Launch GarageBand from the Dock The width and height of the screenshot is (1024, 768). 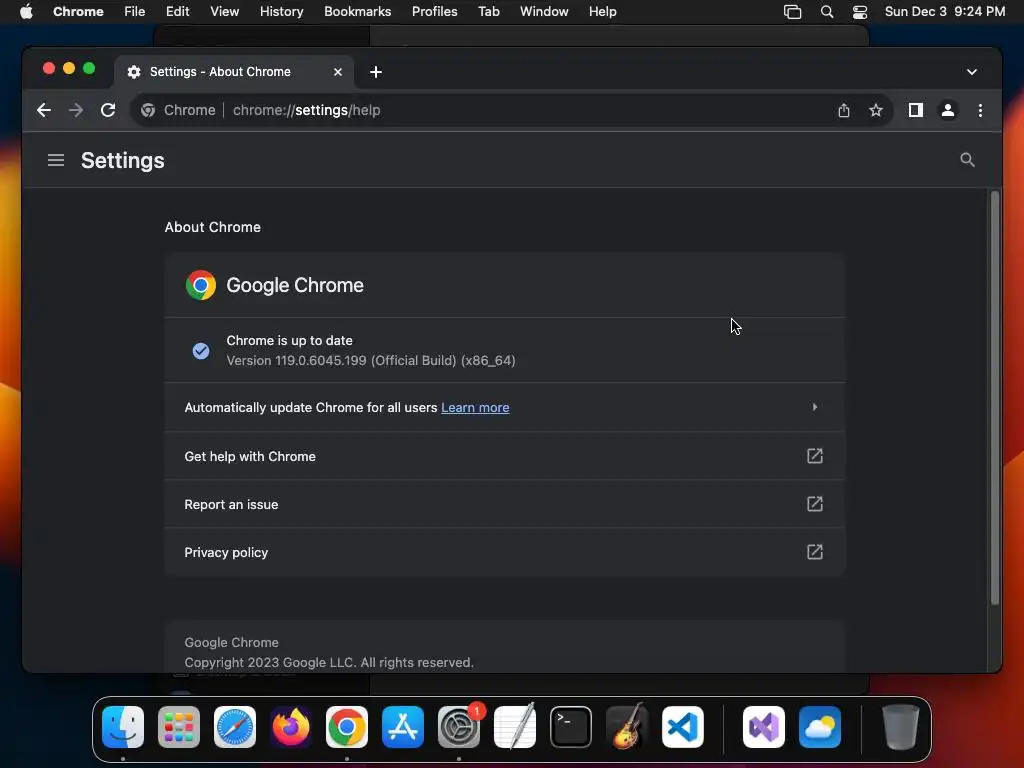click(x=627, y=727)
